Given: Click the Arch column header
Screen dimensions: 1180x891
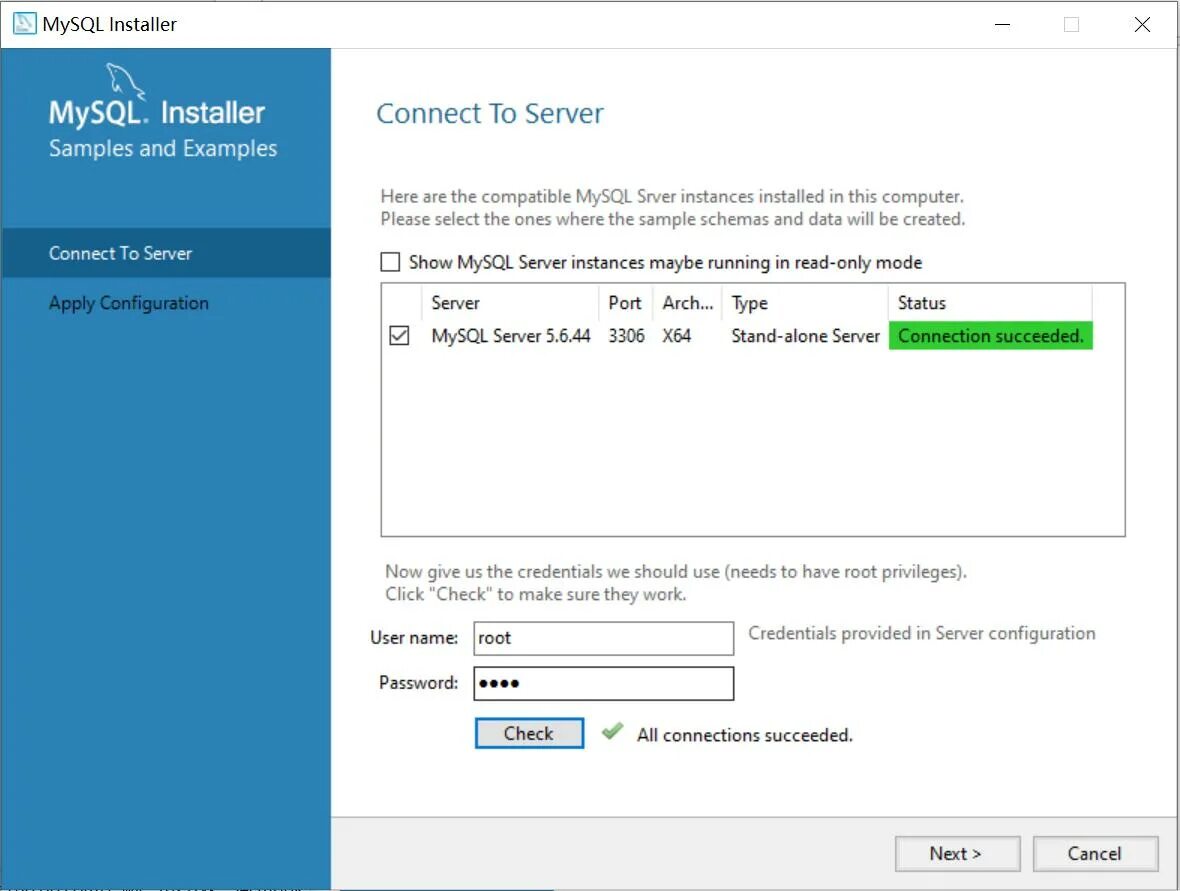Looking at the screenshot, I should point(685,303).
